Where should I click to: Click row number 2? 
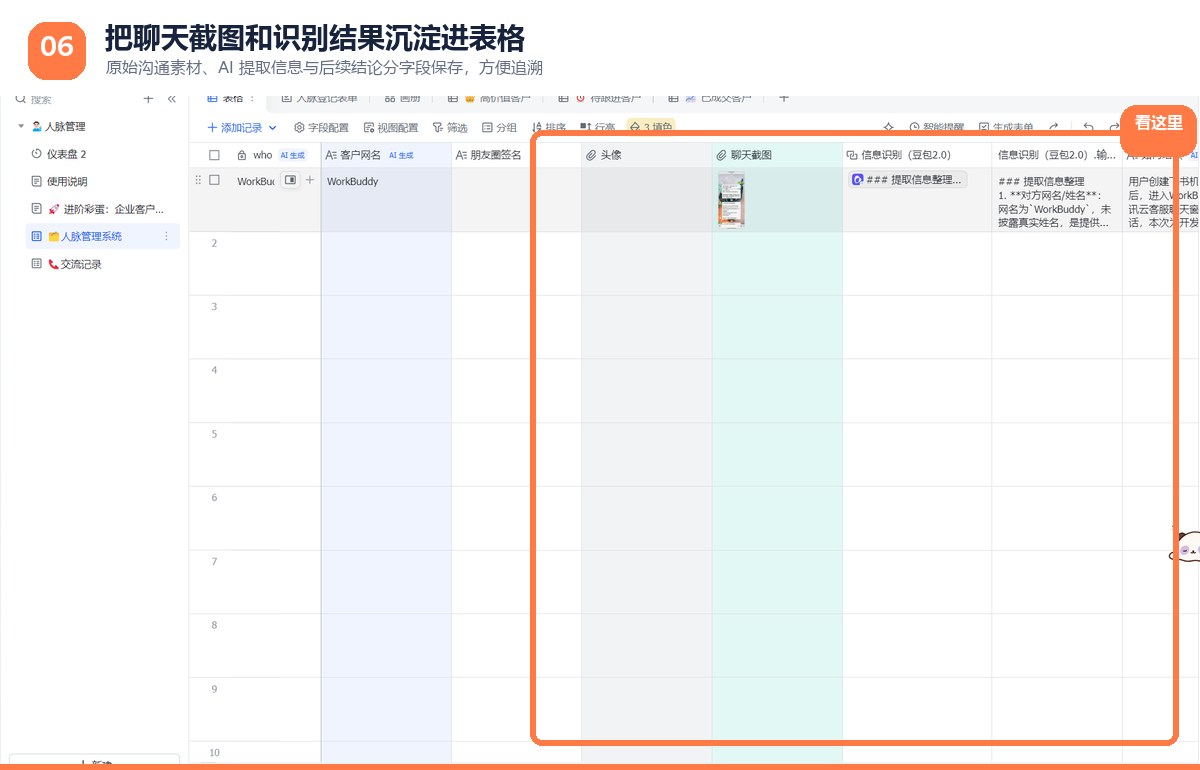[x=214, y=243]
